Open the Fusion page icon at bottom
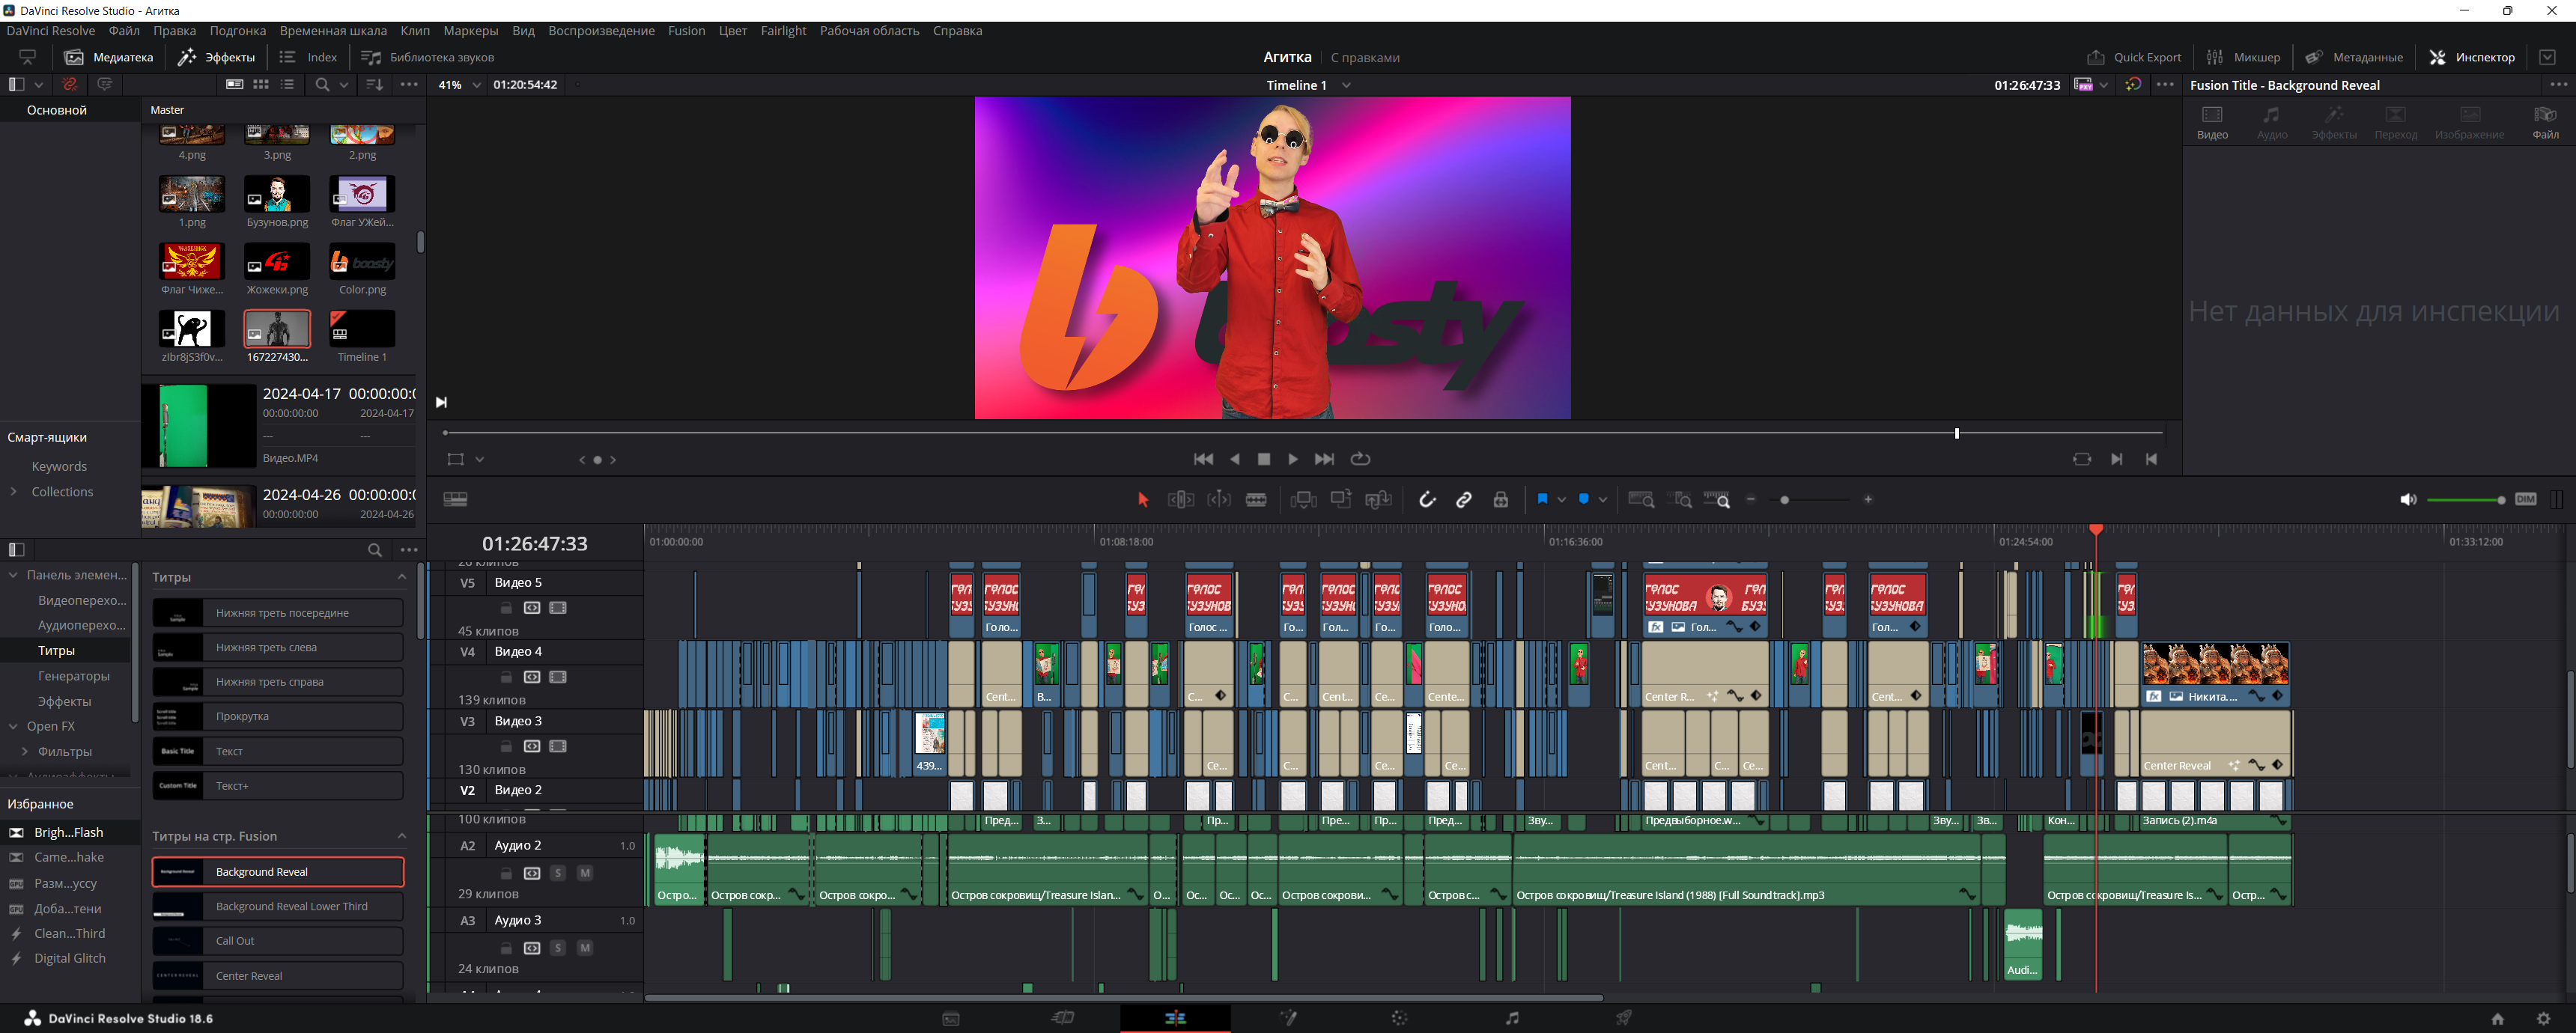The height and width of the screenshot is (1033, 2576). [x=1289, y=1018]
